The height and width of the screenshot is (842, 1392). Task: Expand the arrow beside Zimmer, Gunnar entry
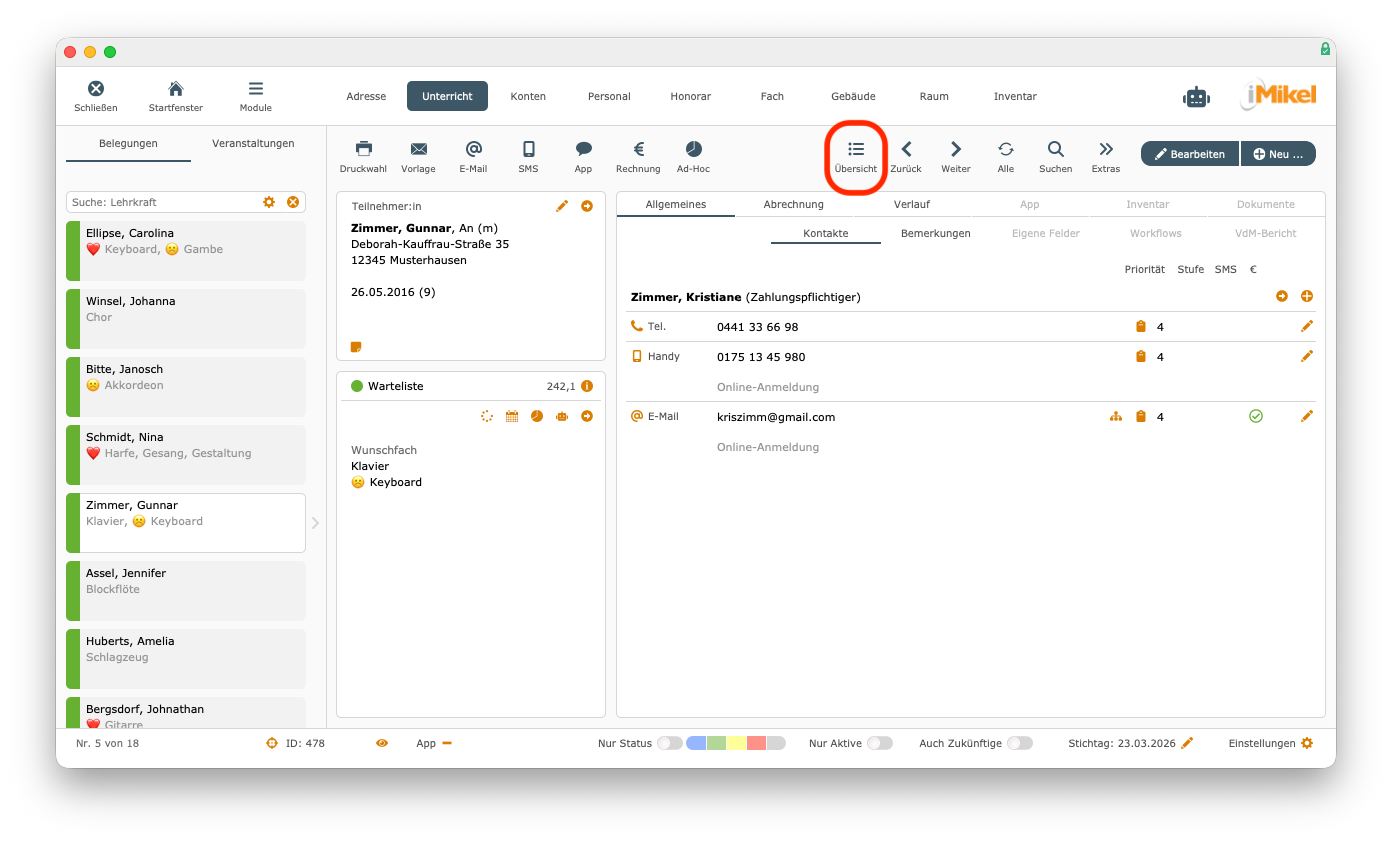(x=315, y=522)
